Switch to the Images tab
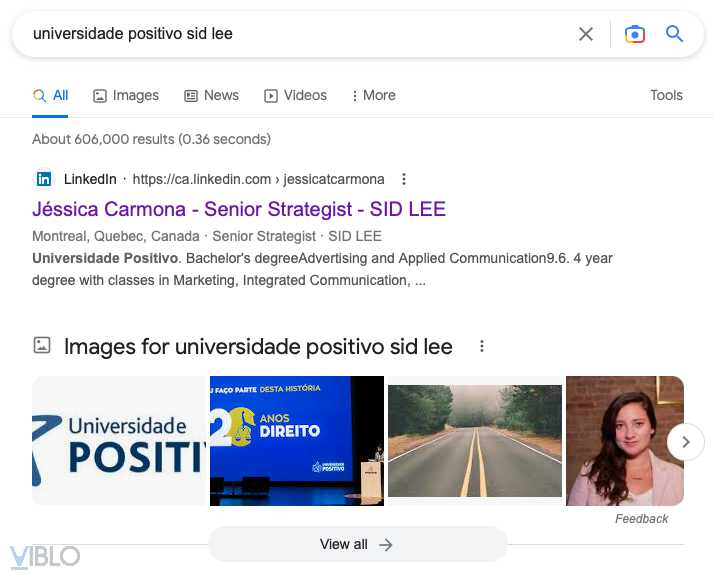Image resolution: width=714 pixels, height=580 pixels. [126, 96]
